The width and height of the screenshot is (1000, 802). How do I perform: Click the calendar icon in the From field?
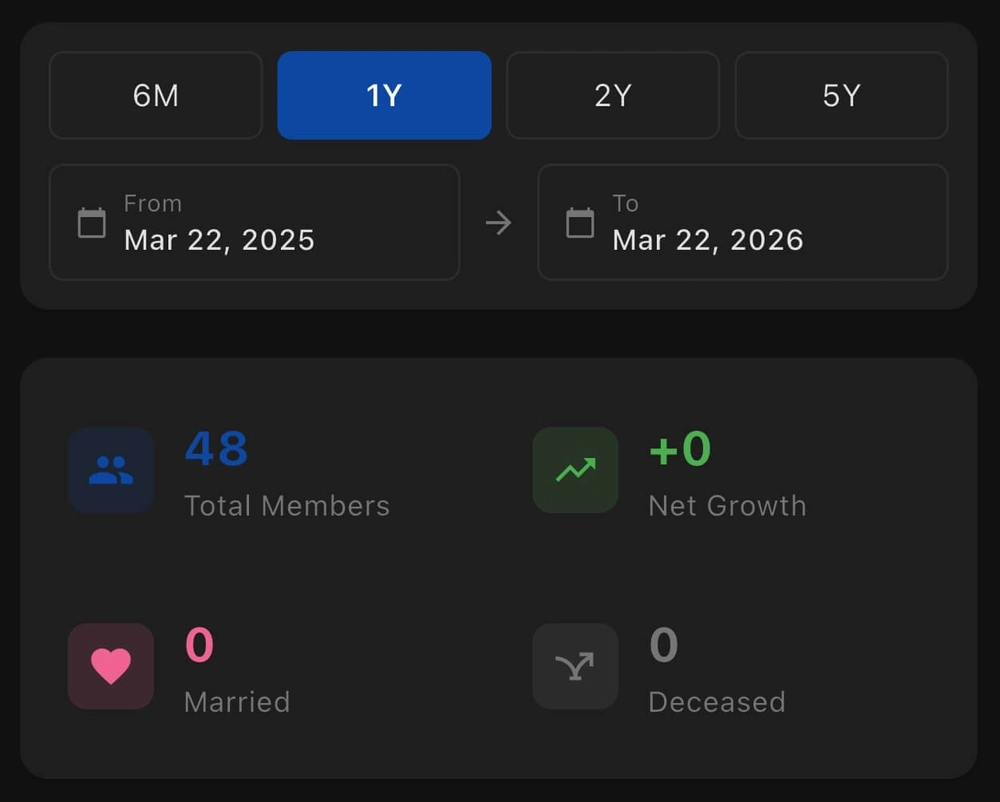[x=91, y=222]
